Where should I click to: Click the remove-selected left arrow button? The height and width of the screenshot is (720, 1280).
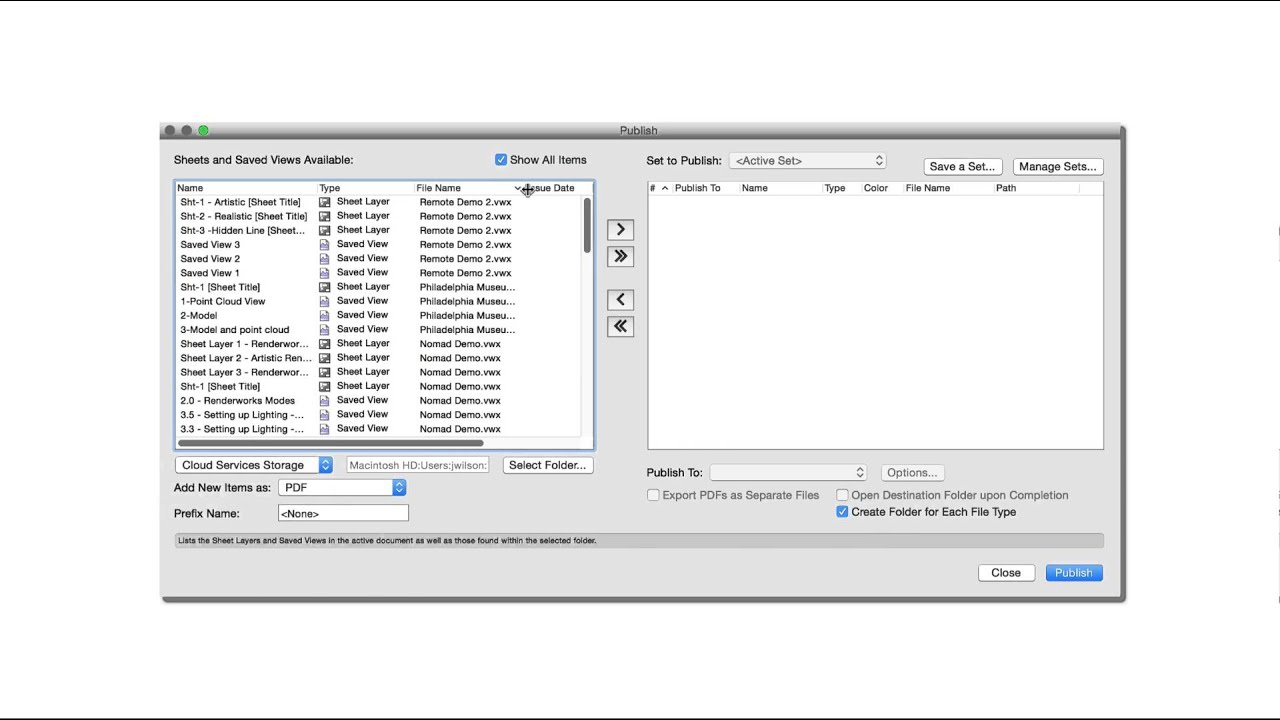[620, 299]
